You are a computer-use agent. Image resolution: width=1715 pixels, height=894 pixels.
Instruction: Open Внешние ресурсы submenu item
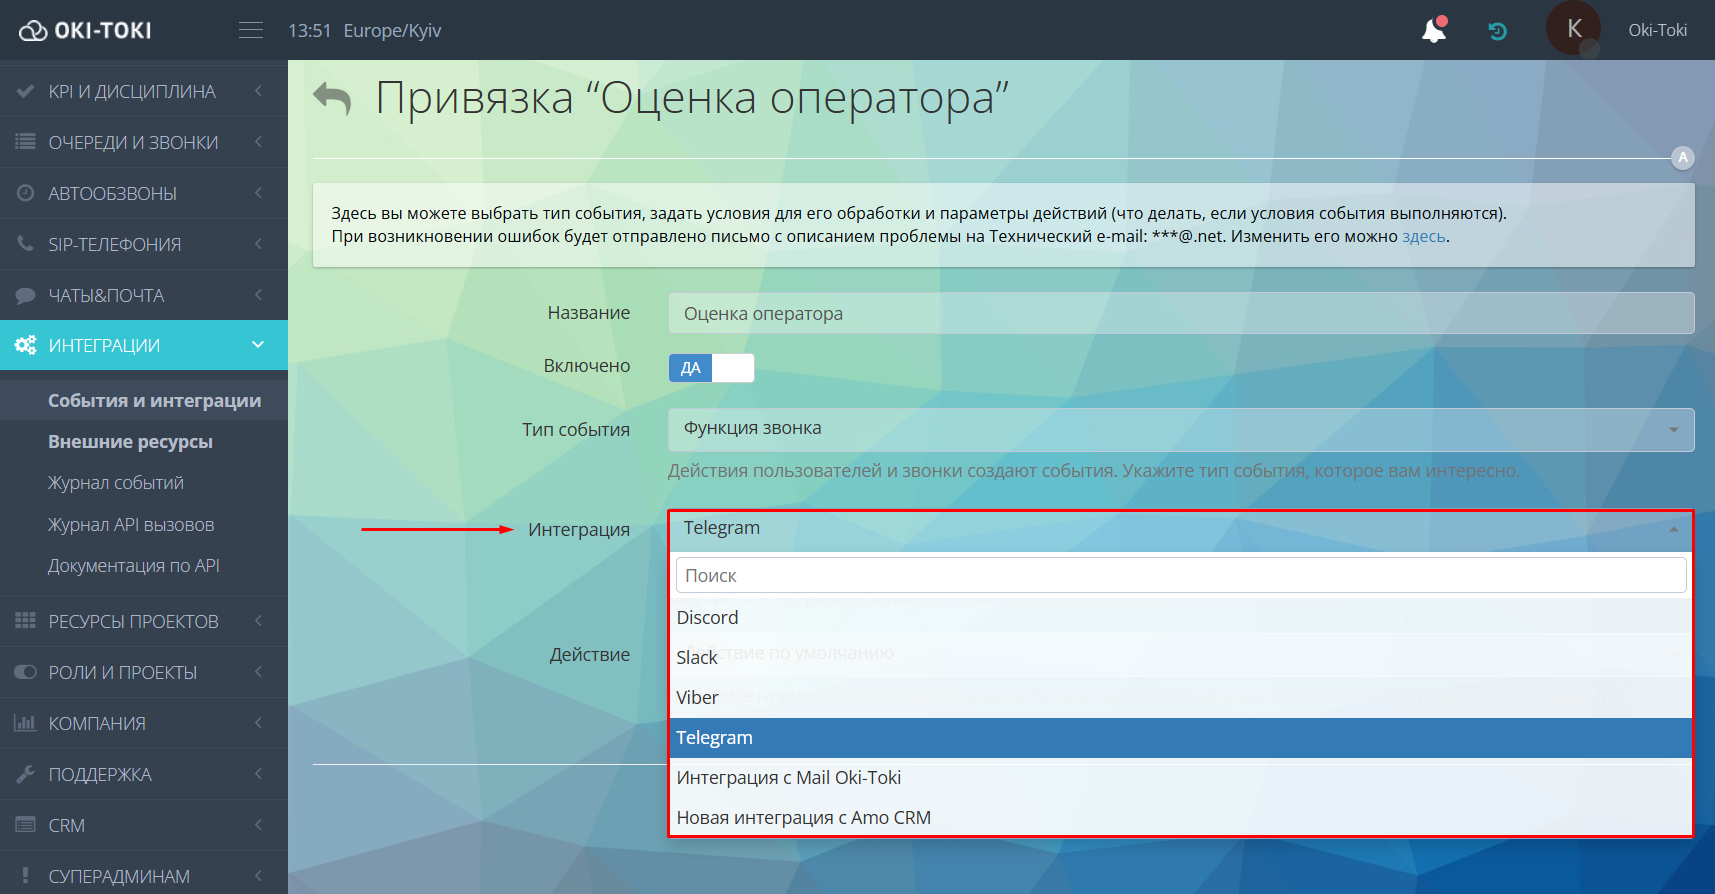coord(130,442)
